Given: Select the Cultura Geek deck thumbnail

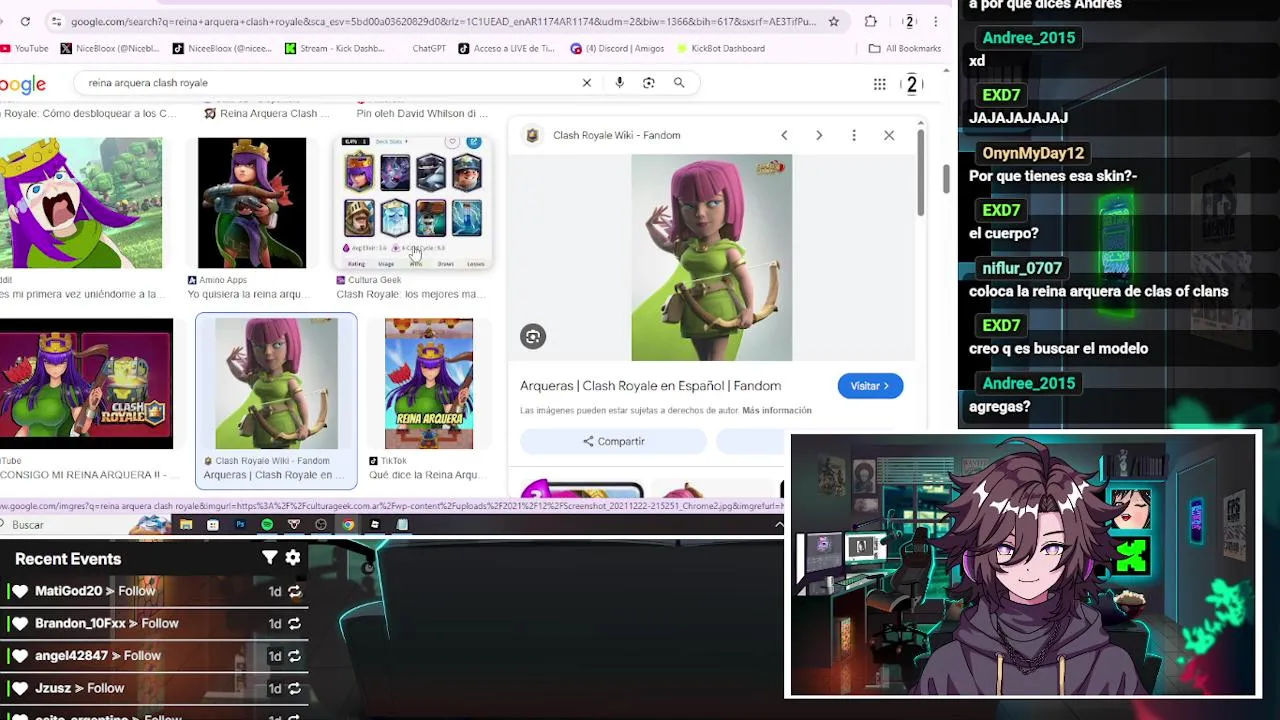Looking at the screenshot, I should coord(415,203).
